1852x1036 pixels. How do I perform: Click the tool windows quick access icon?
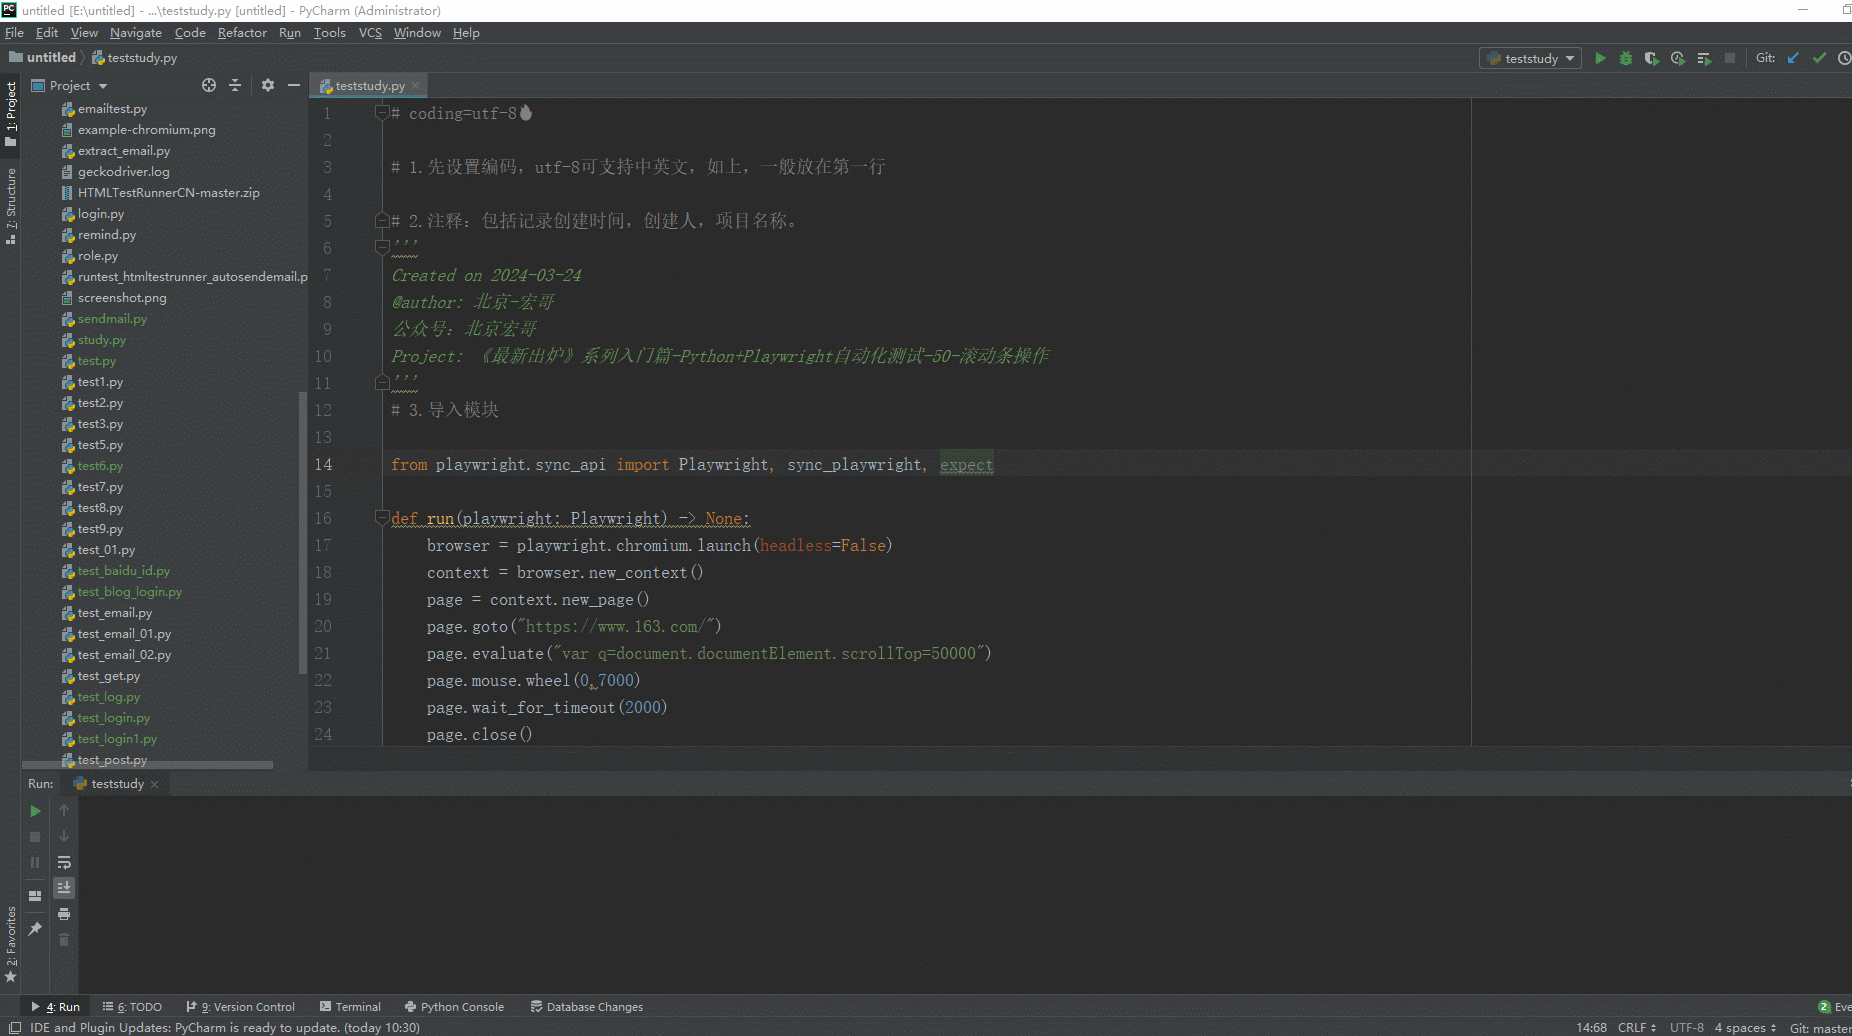[x=14, y=1027]
